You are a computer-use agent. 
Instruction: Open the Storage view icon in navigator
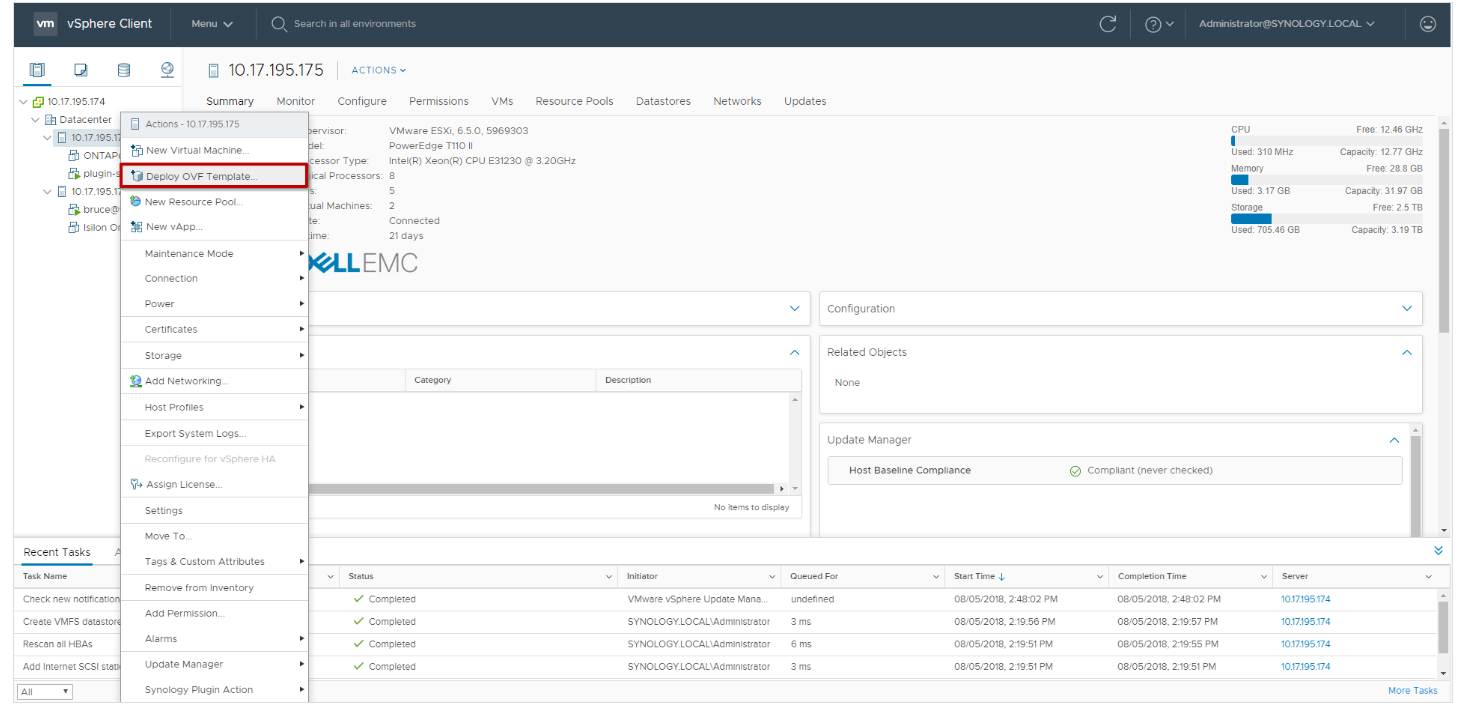[x=124, y=70]
